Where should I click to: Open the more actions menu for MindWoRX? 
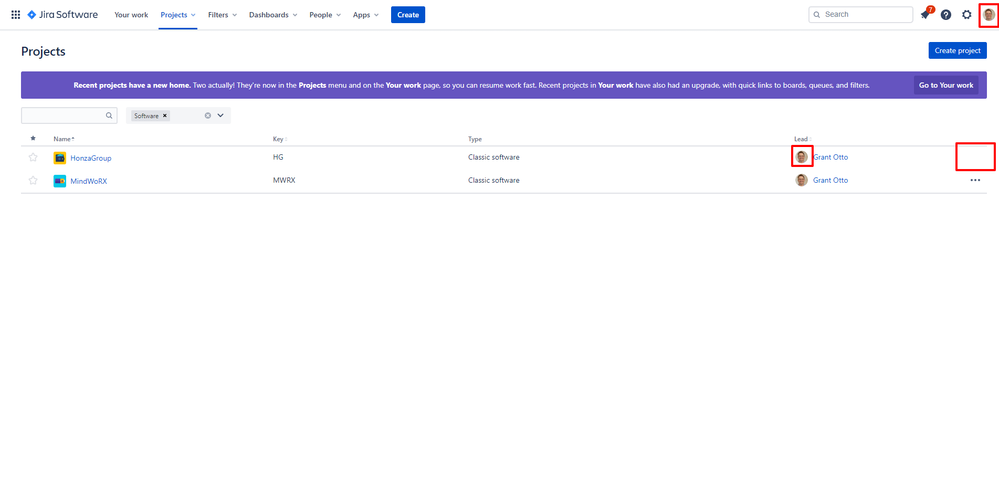click(x=975, y=180)
